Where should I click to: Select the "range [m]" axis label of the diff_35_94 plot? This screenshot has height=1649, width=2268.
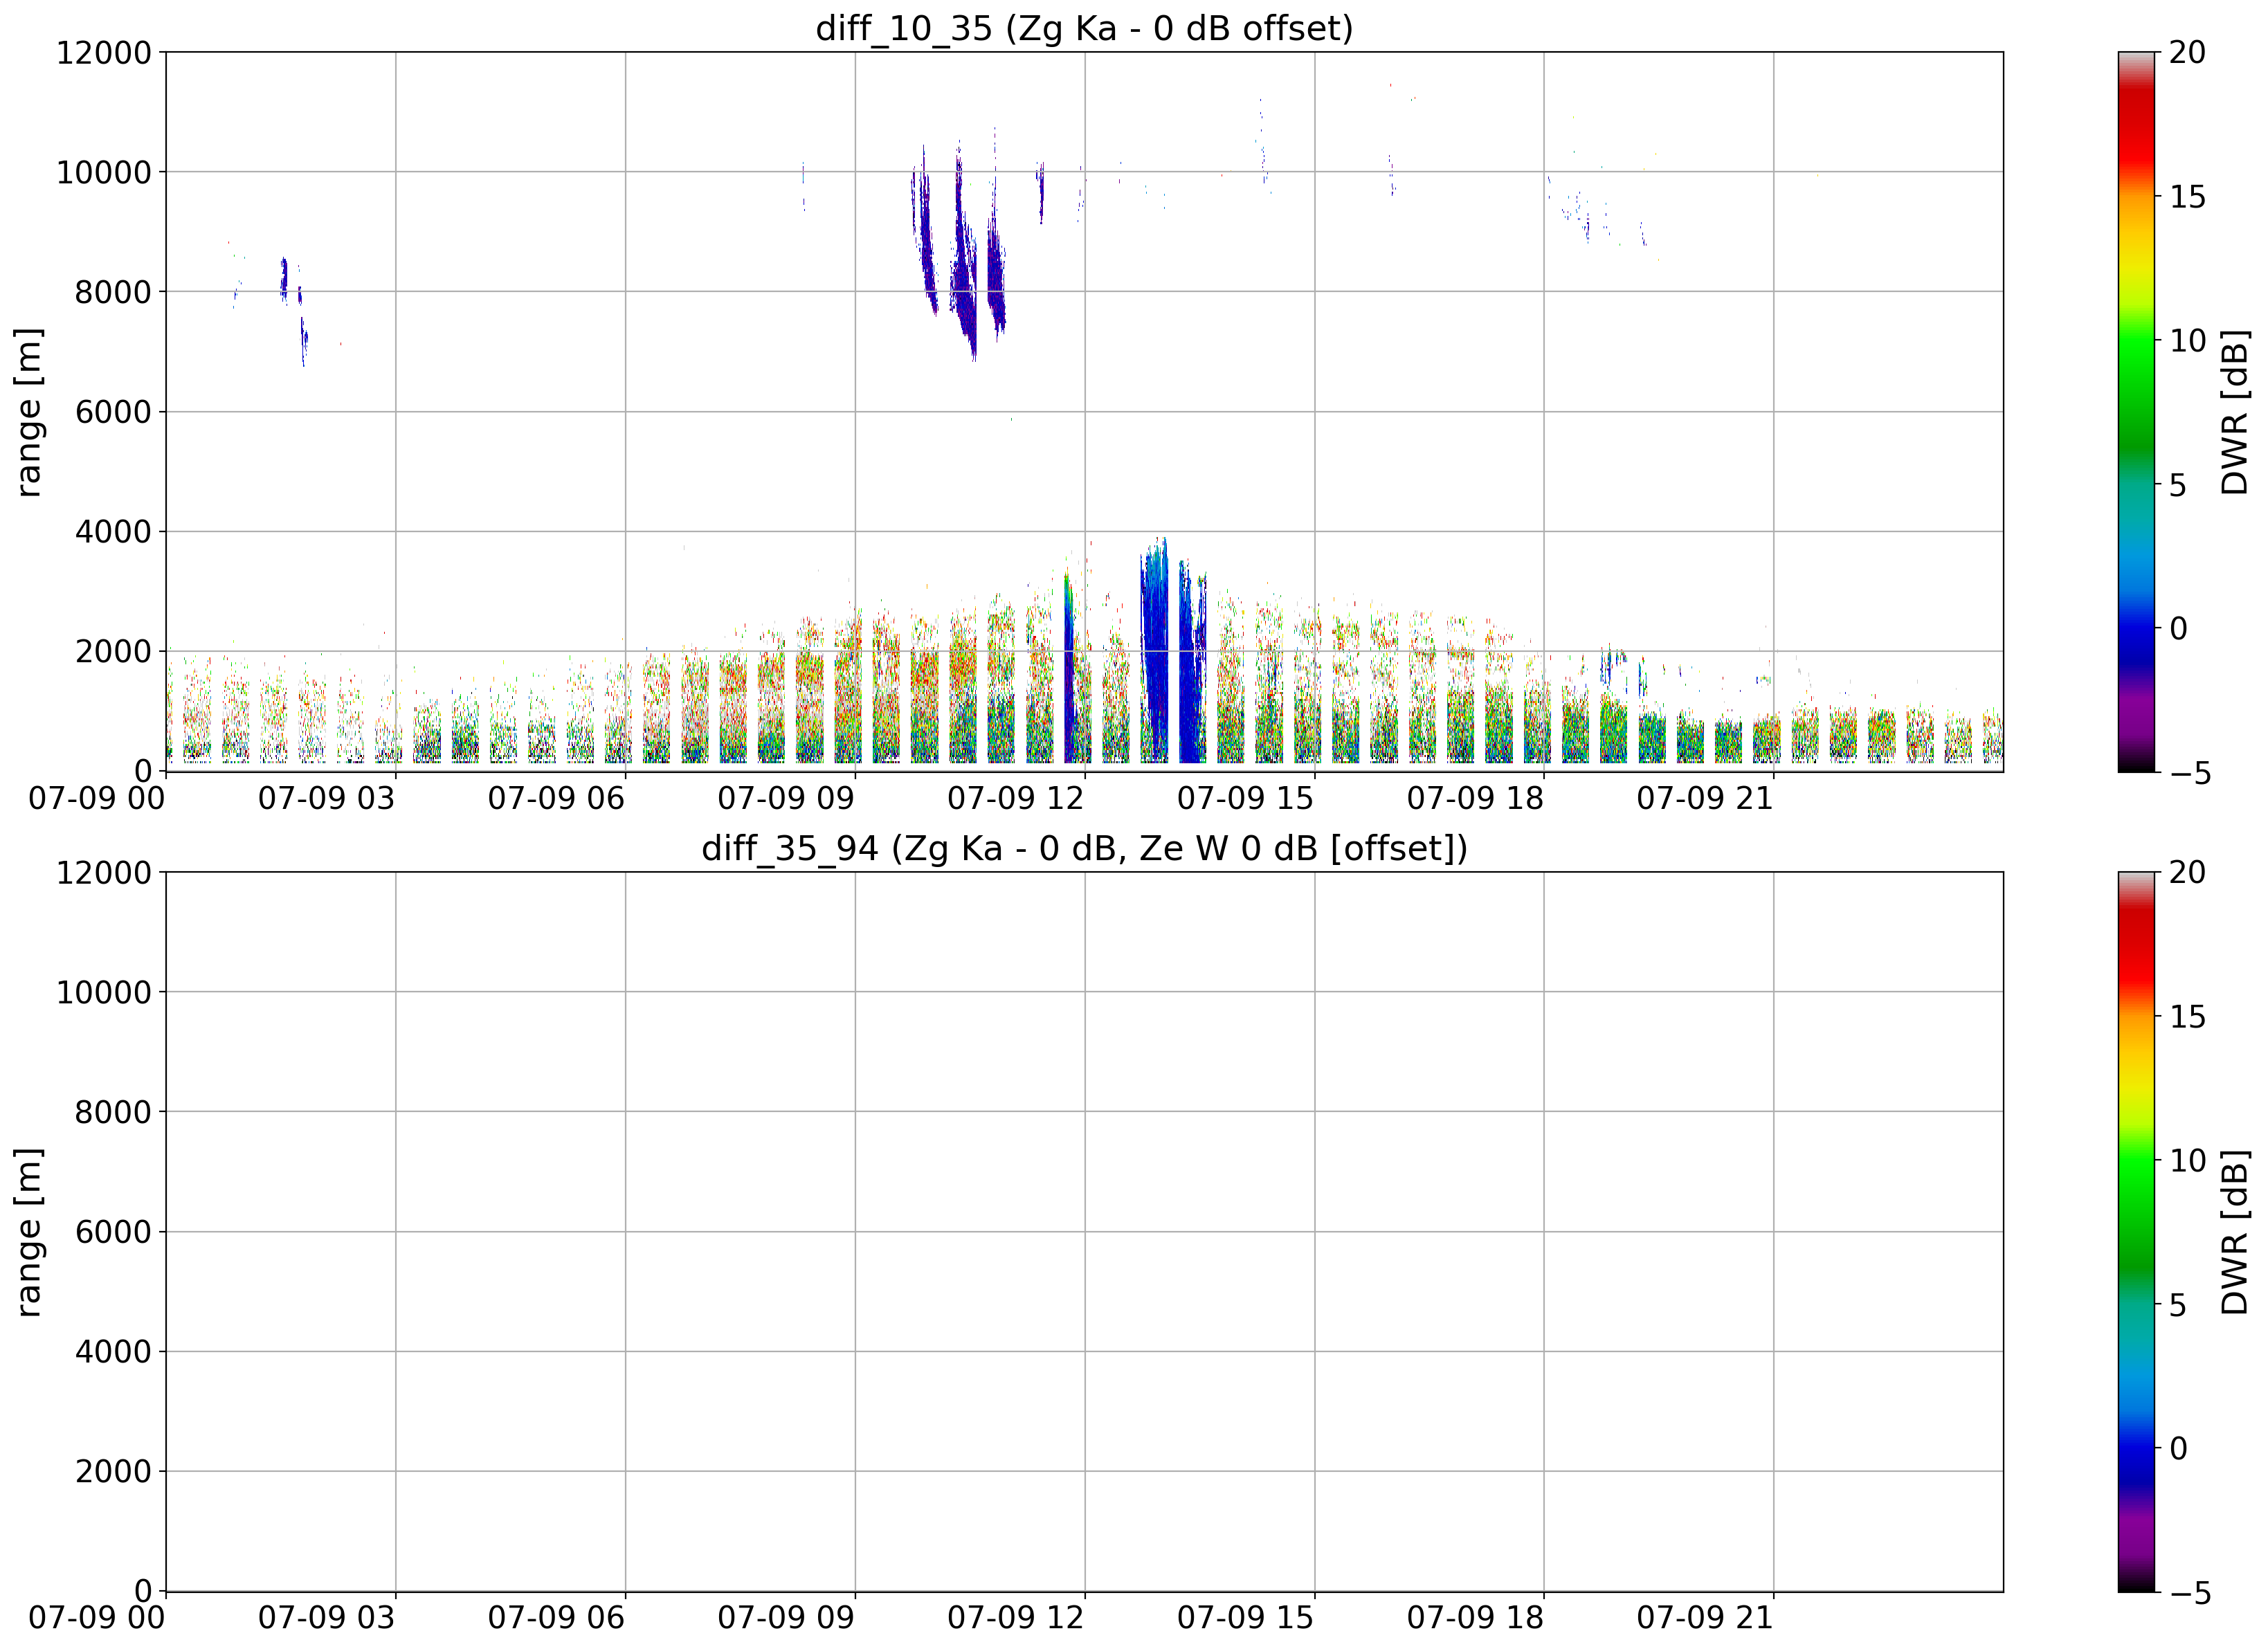[28, 1232]
